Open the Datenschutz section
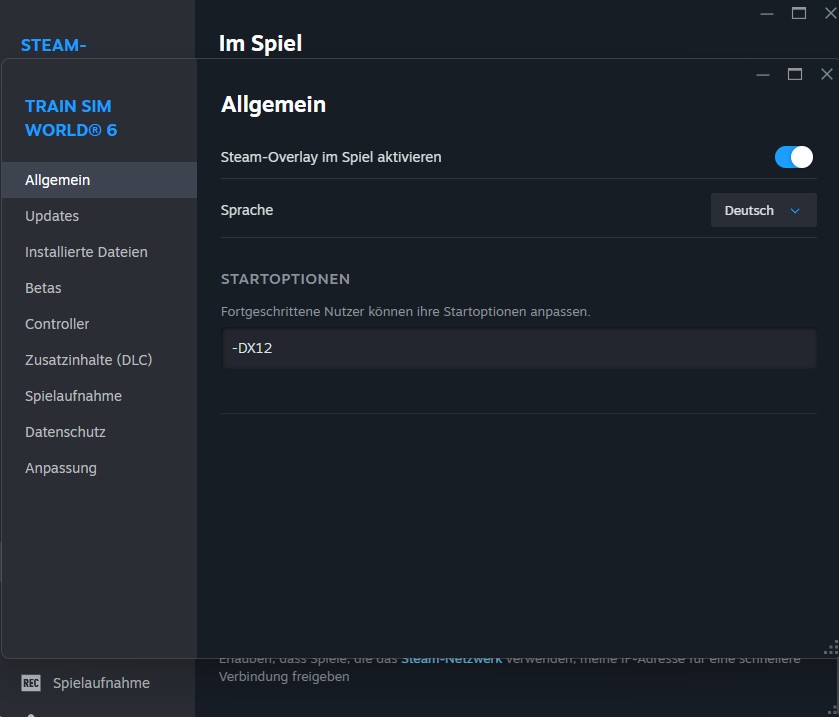 [x=65, y=432]
